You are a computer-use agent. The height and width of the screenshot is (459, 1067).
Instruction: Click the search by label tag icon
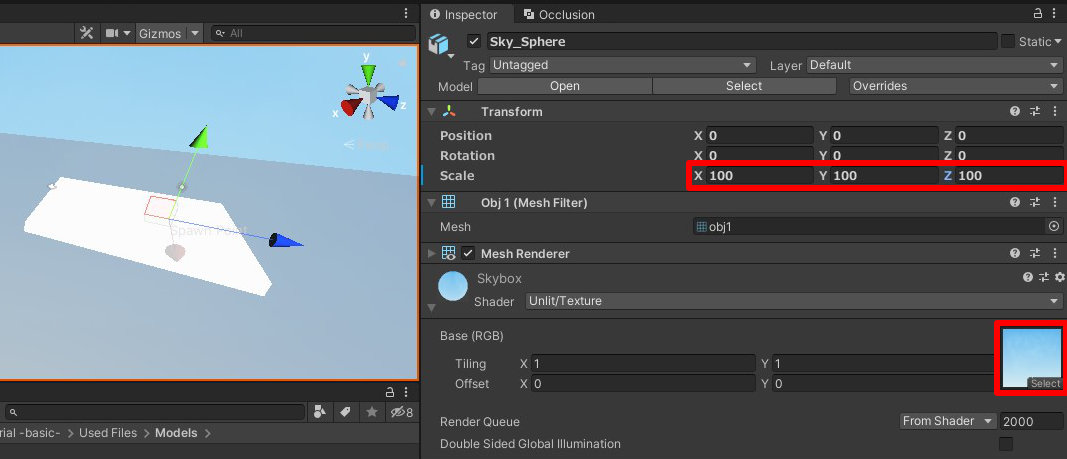point(345,412)
